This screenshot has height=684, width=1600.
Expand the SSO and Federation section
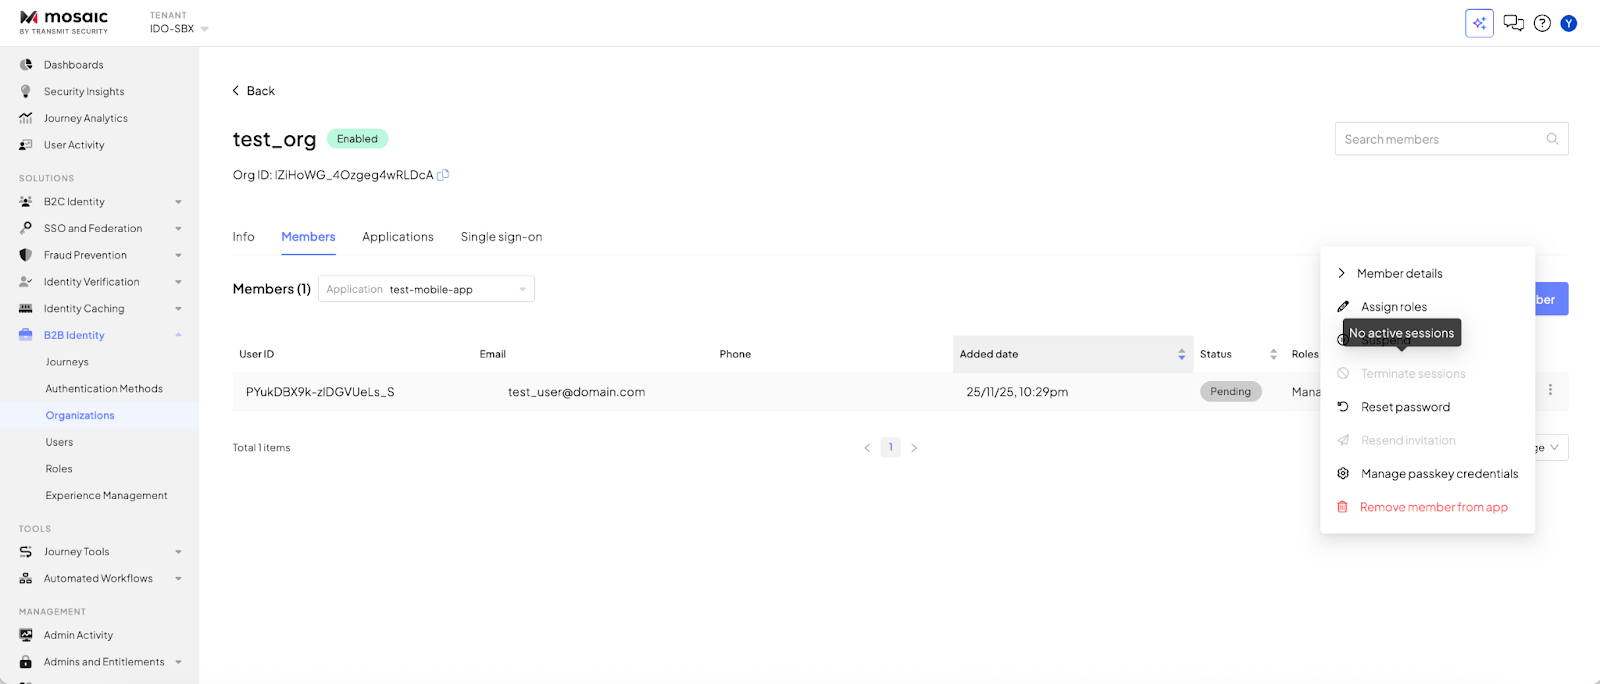(178, 229)
